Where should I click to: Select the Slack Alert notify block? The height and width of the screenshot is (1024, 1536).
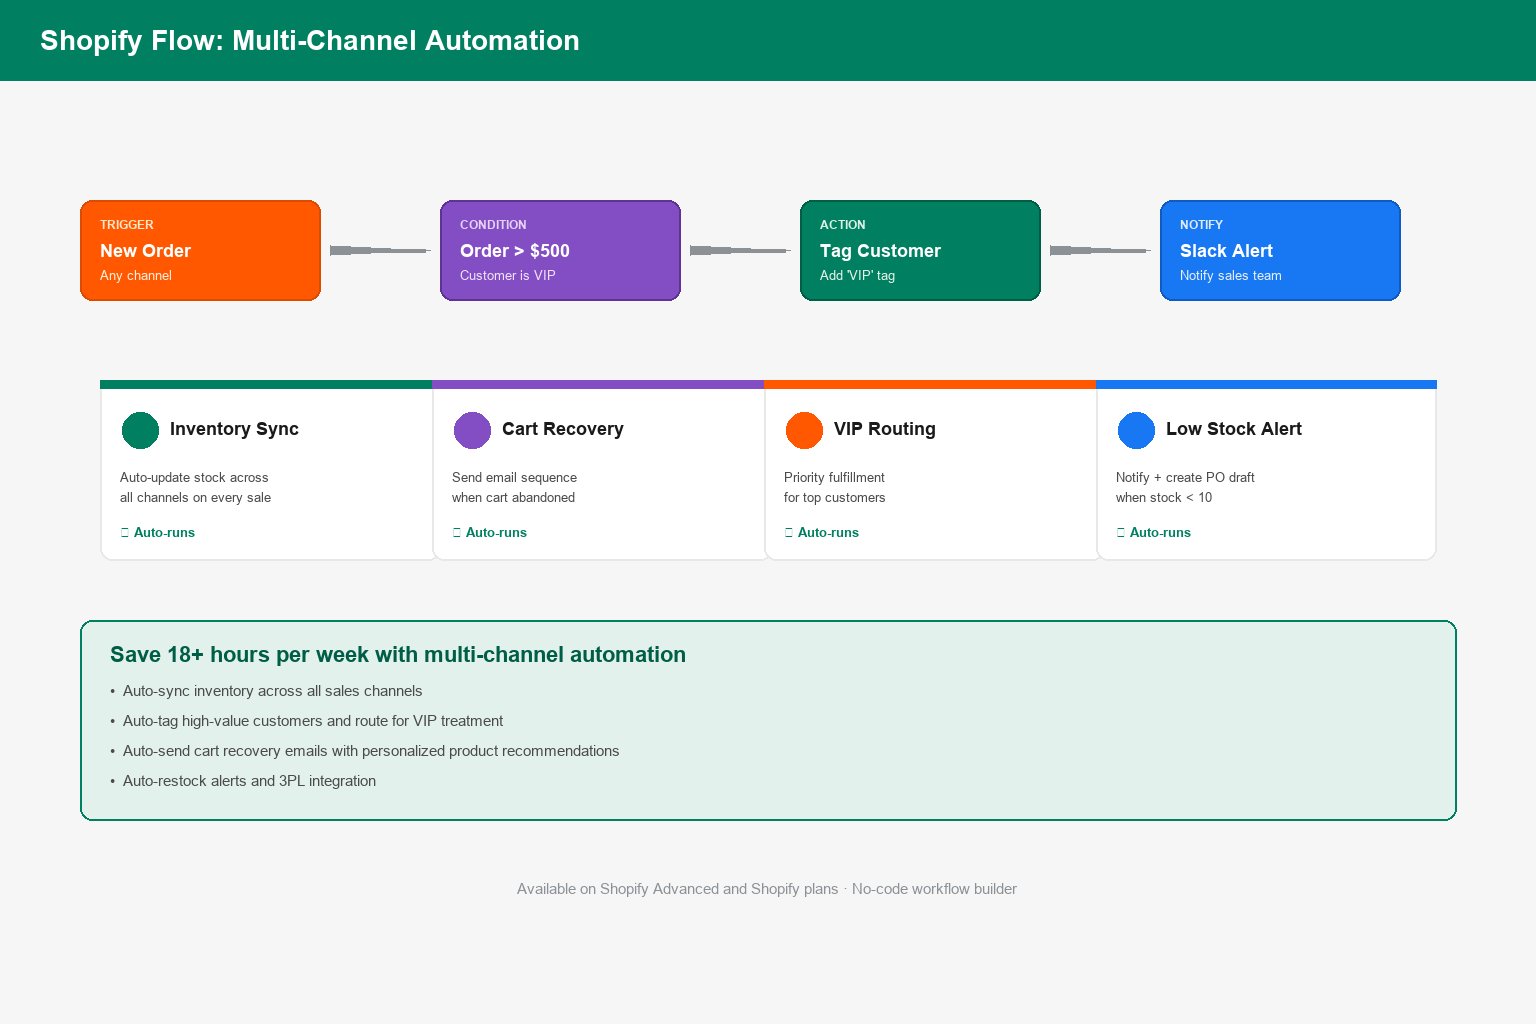[1280, 250]
